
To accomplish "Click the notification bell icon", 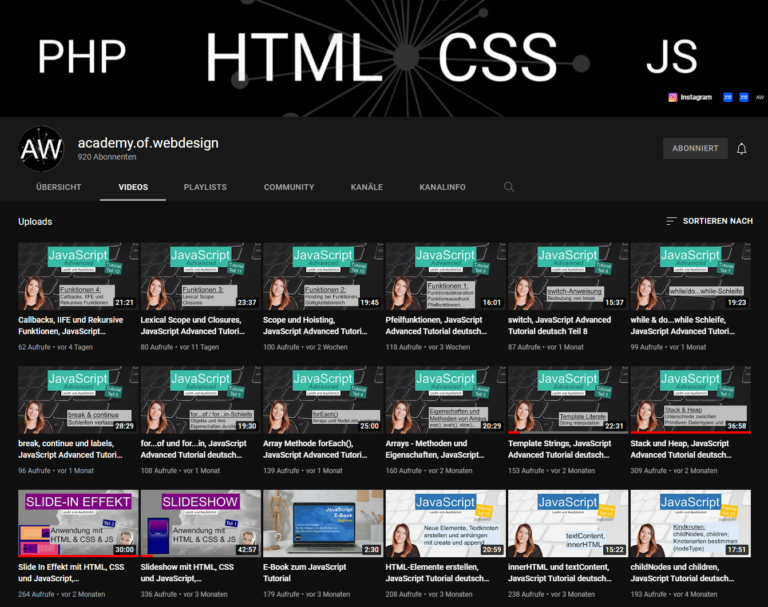I will (x=741, y=149).
